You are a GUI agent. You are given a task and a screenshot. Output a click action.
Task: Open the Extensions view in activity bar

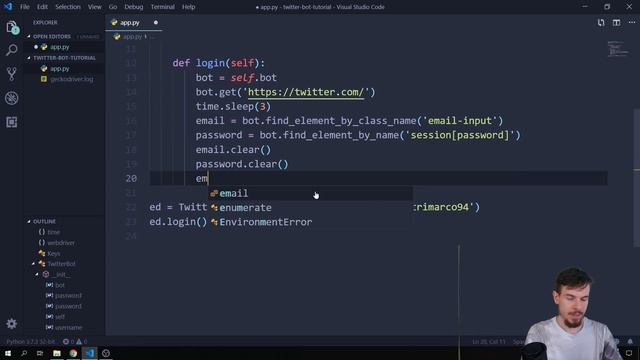12,122
